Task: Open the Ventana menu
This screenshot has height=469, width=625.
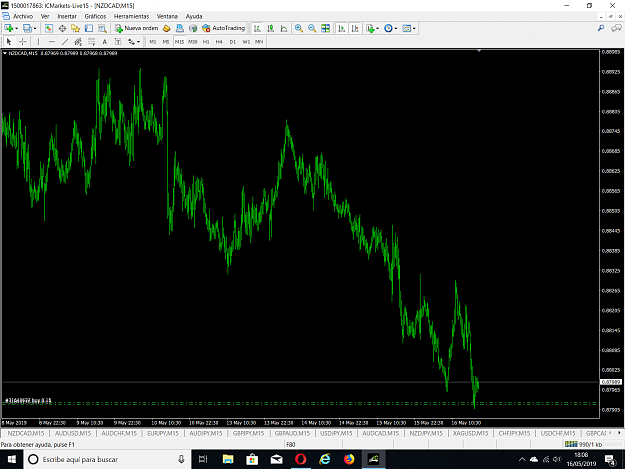Action: click(167, 16)
